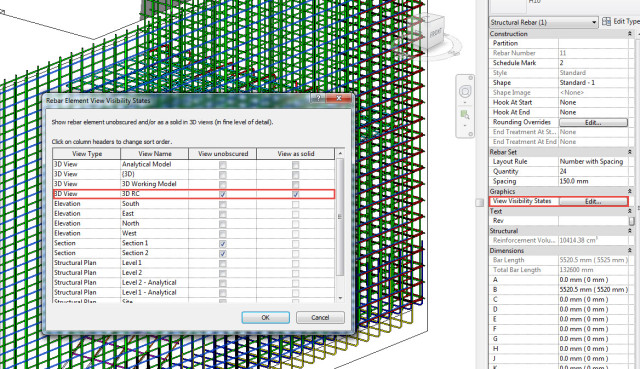The image size is (640, 369).
Task: Select the Level 2 structural plan row
Action: [193, 273]
